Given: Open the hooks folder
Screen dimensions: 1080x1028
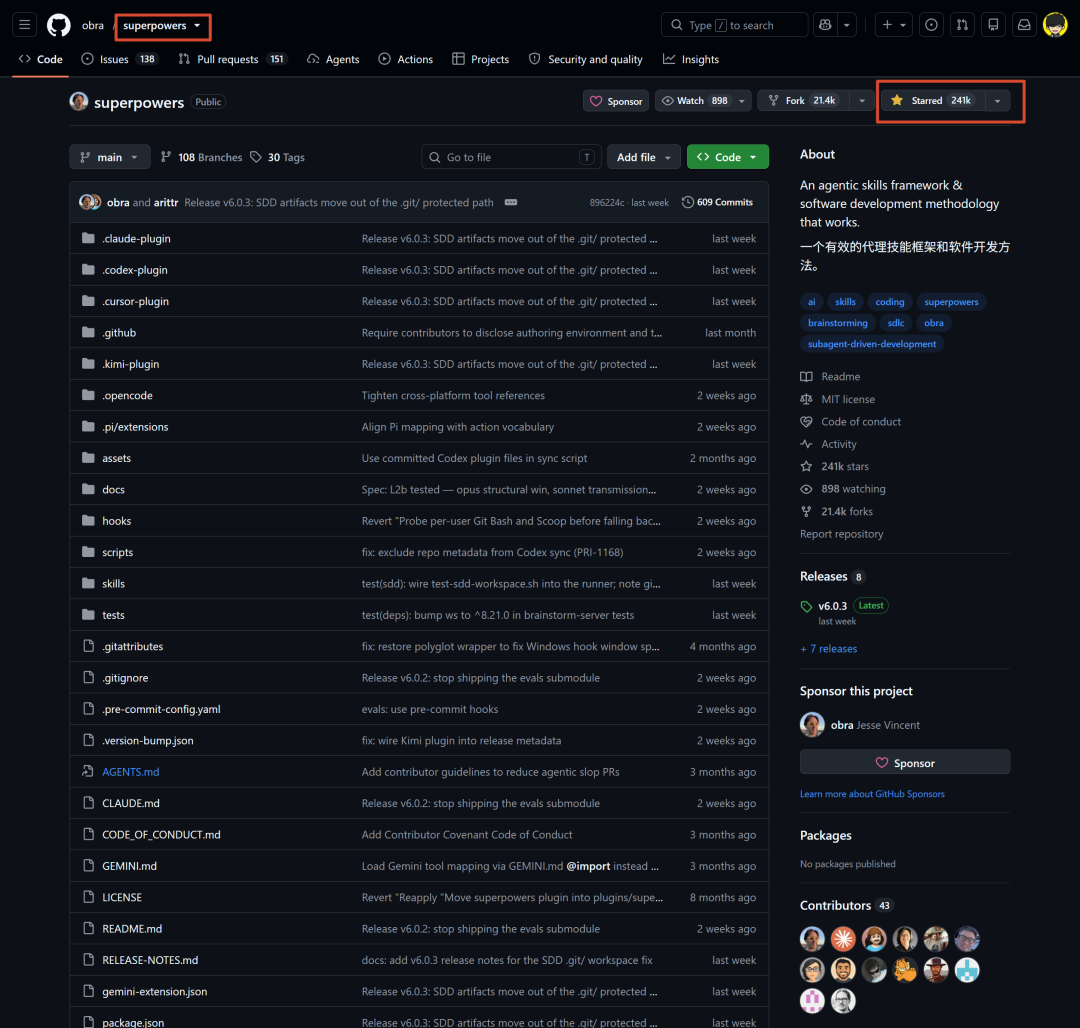Looking at the screenshot, I should [116, 521].
